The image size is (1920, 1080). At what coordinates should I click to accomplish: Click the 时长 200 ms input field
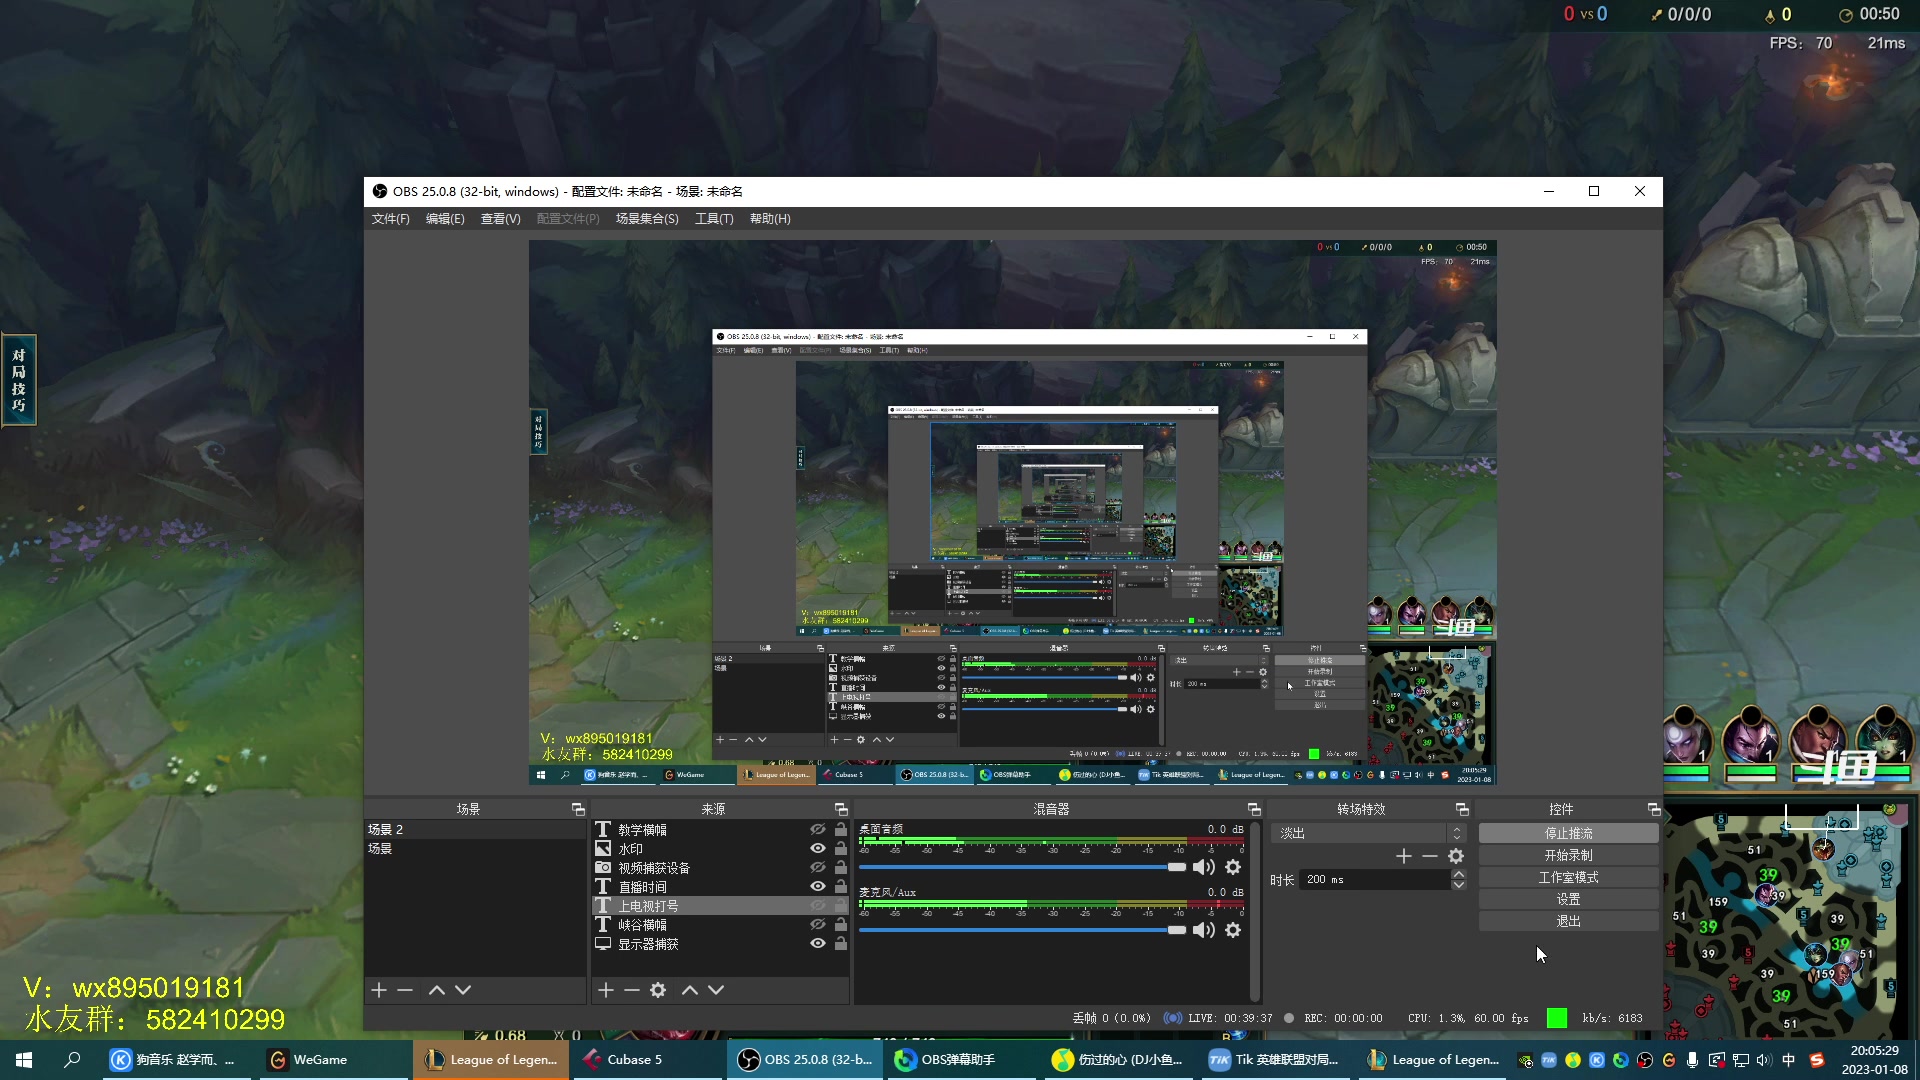click(x=1374, y=880)
